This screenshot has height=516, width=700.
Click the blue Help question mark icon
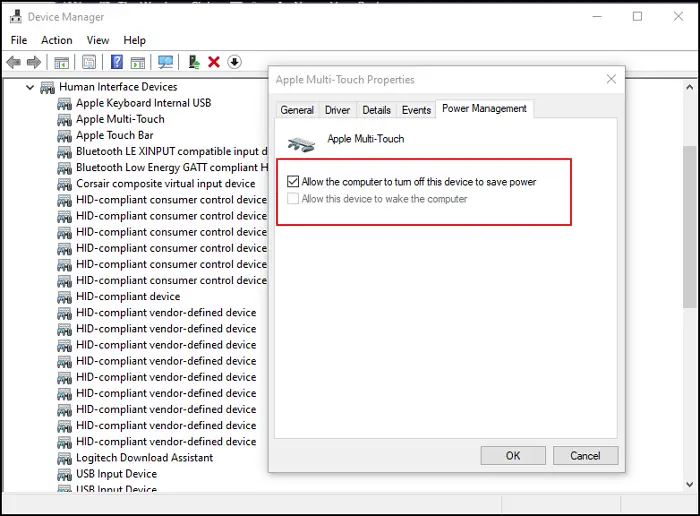(117, 62)
